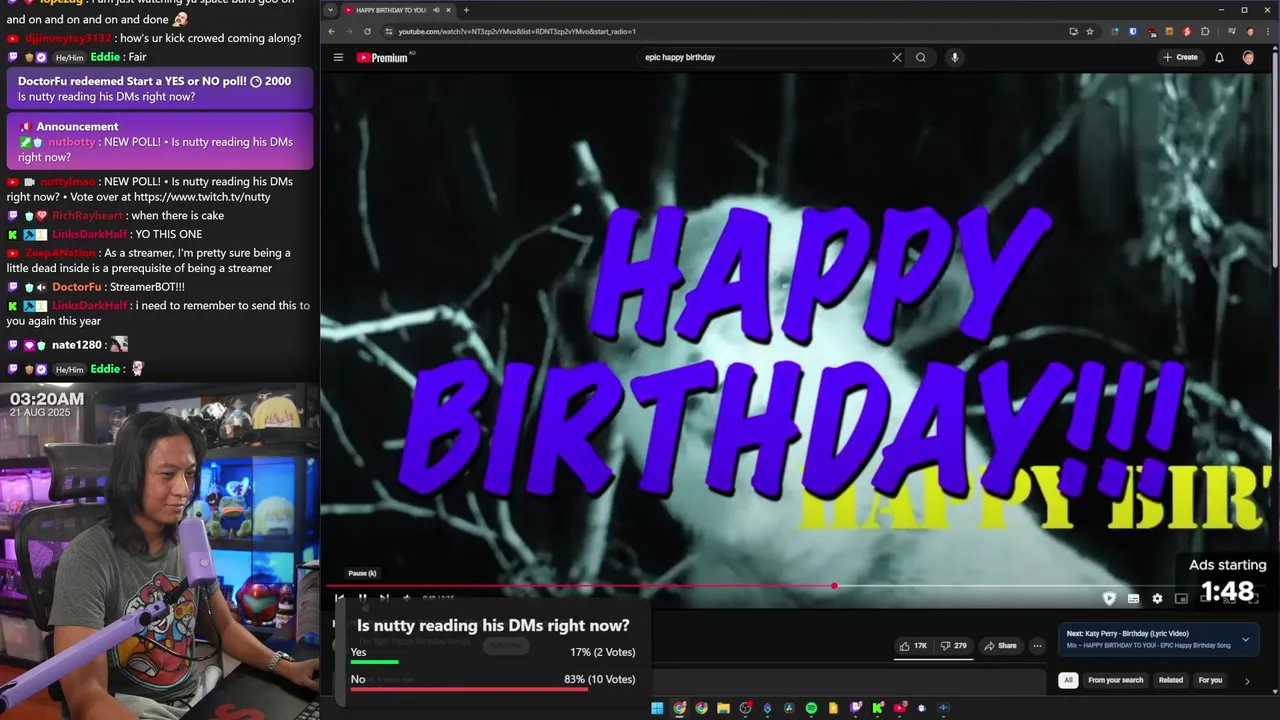Pause the video playback
The height and width of the screenshot is (720, 1280).
(362, 598)
